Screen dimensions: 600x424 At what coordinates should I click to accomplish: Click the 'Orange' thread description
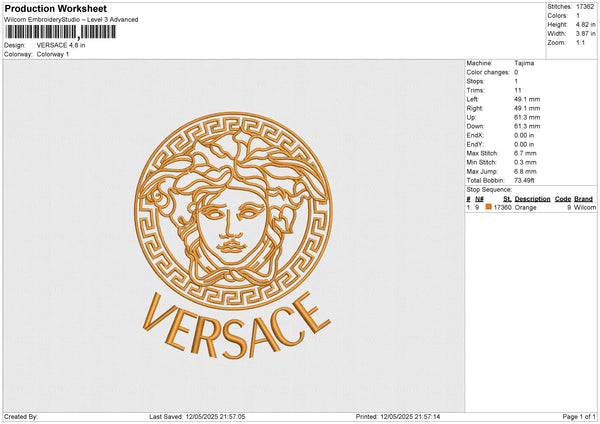(x=525, y=207)
